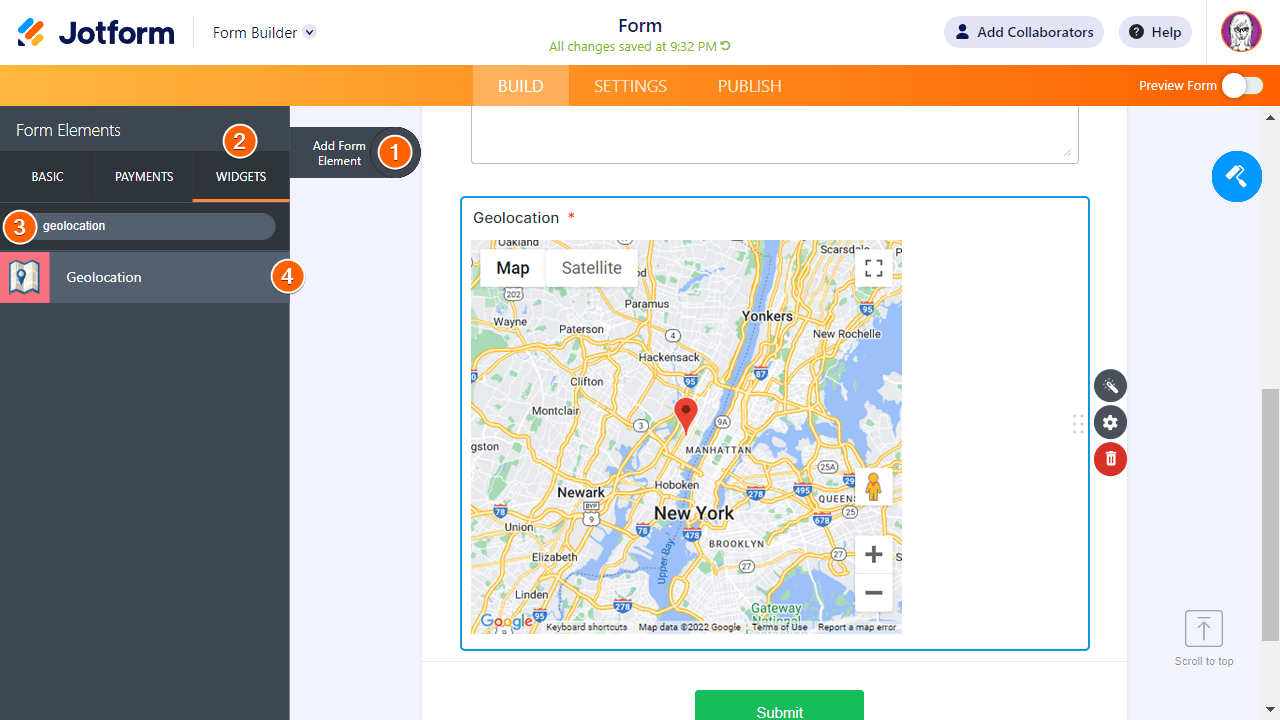The height and width of the screenshot is (720, 1280).
Task: Select the Geolocation widget in results
Action: [x=145, y=277]
